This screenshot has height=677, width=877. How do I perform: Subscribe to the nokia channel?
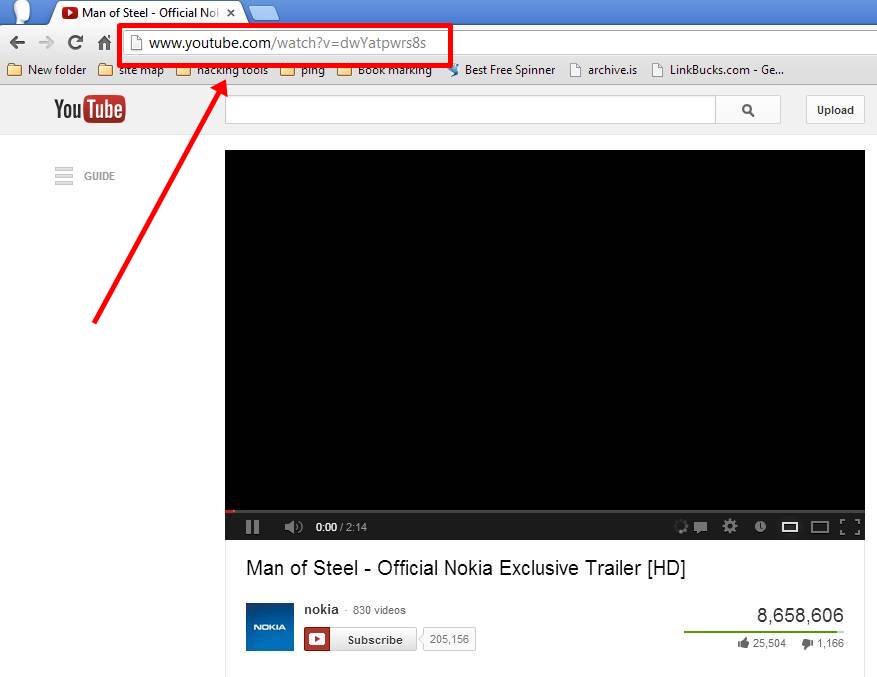(360, 639)
